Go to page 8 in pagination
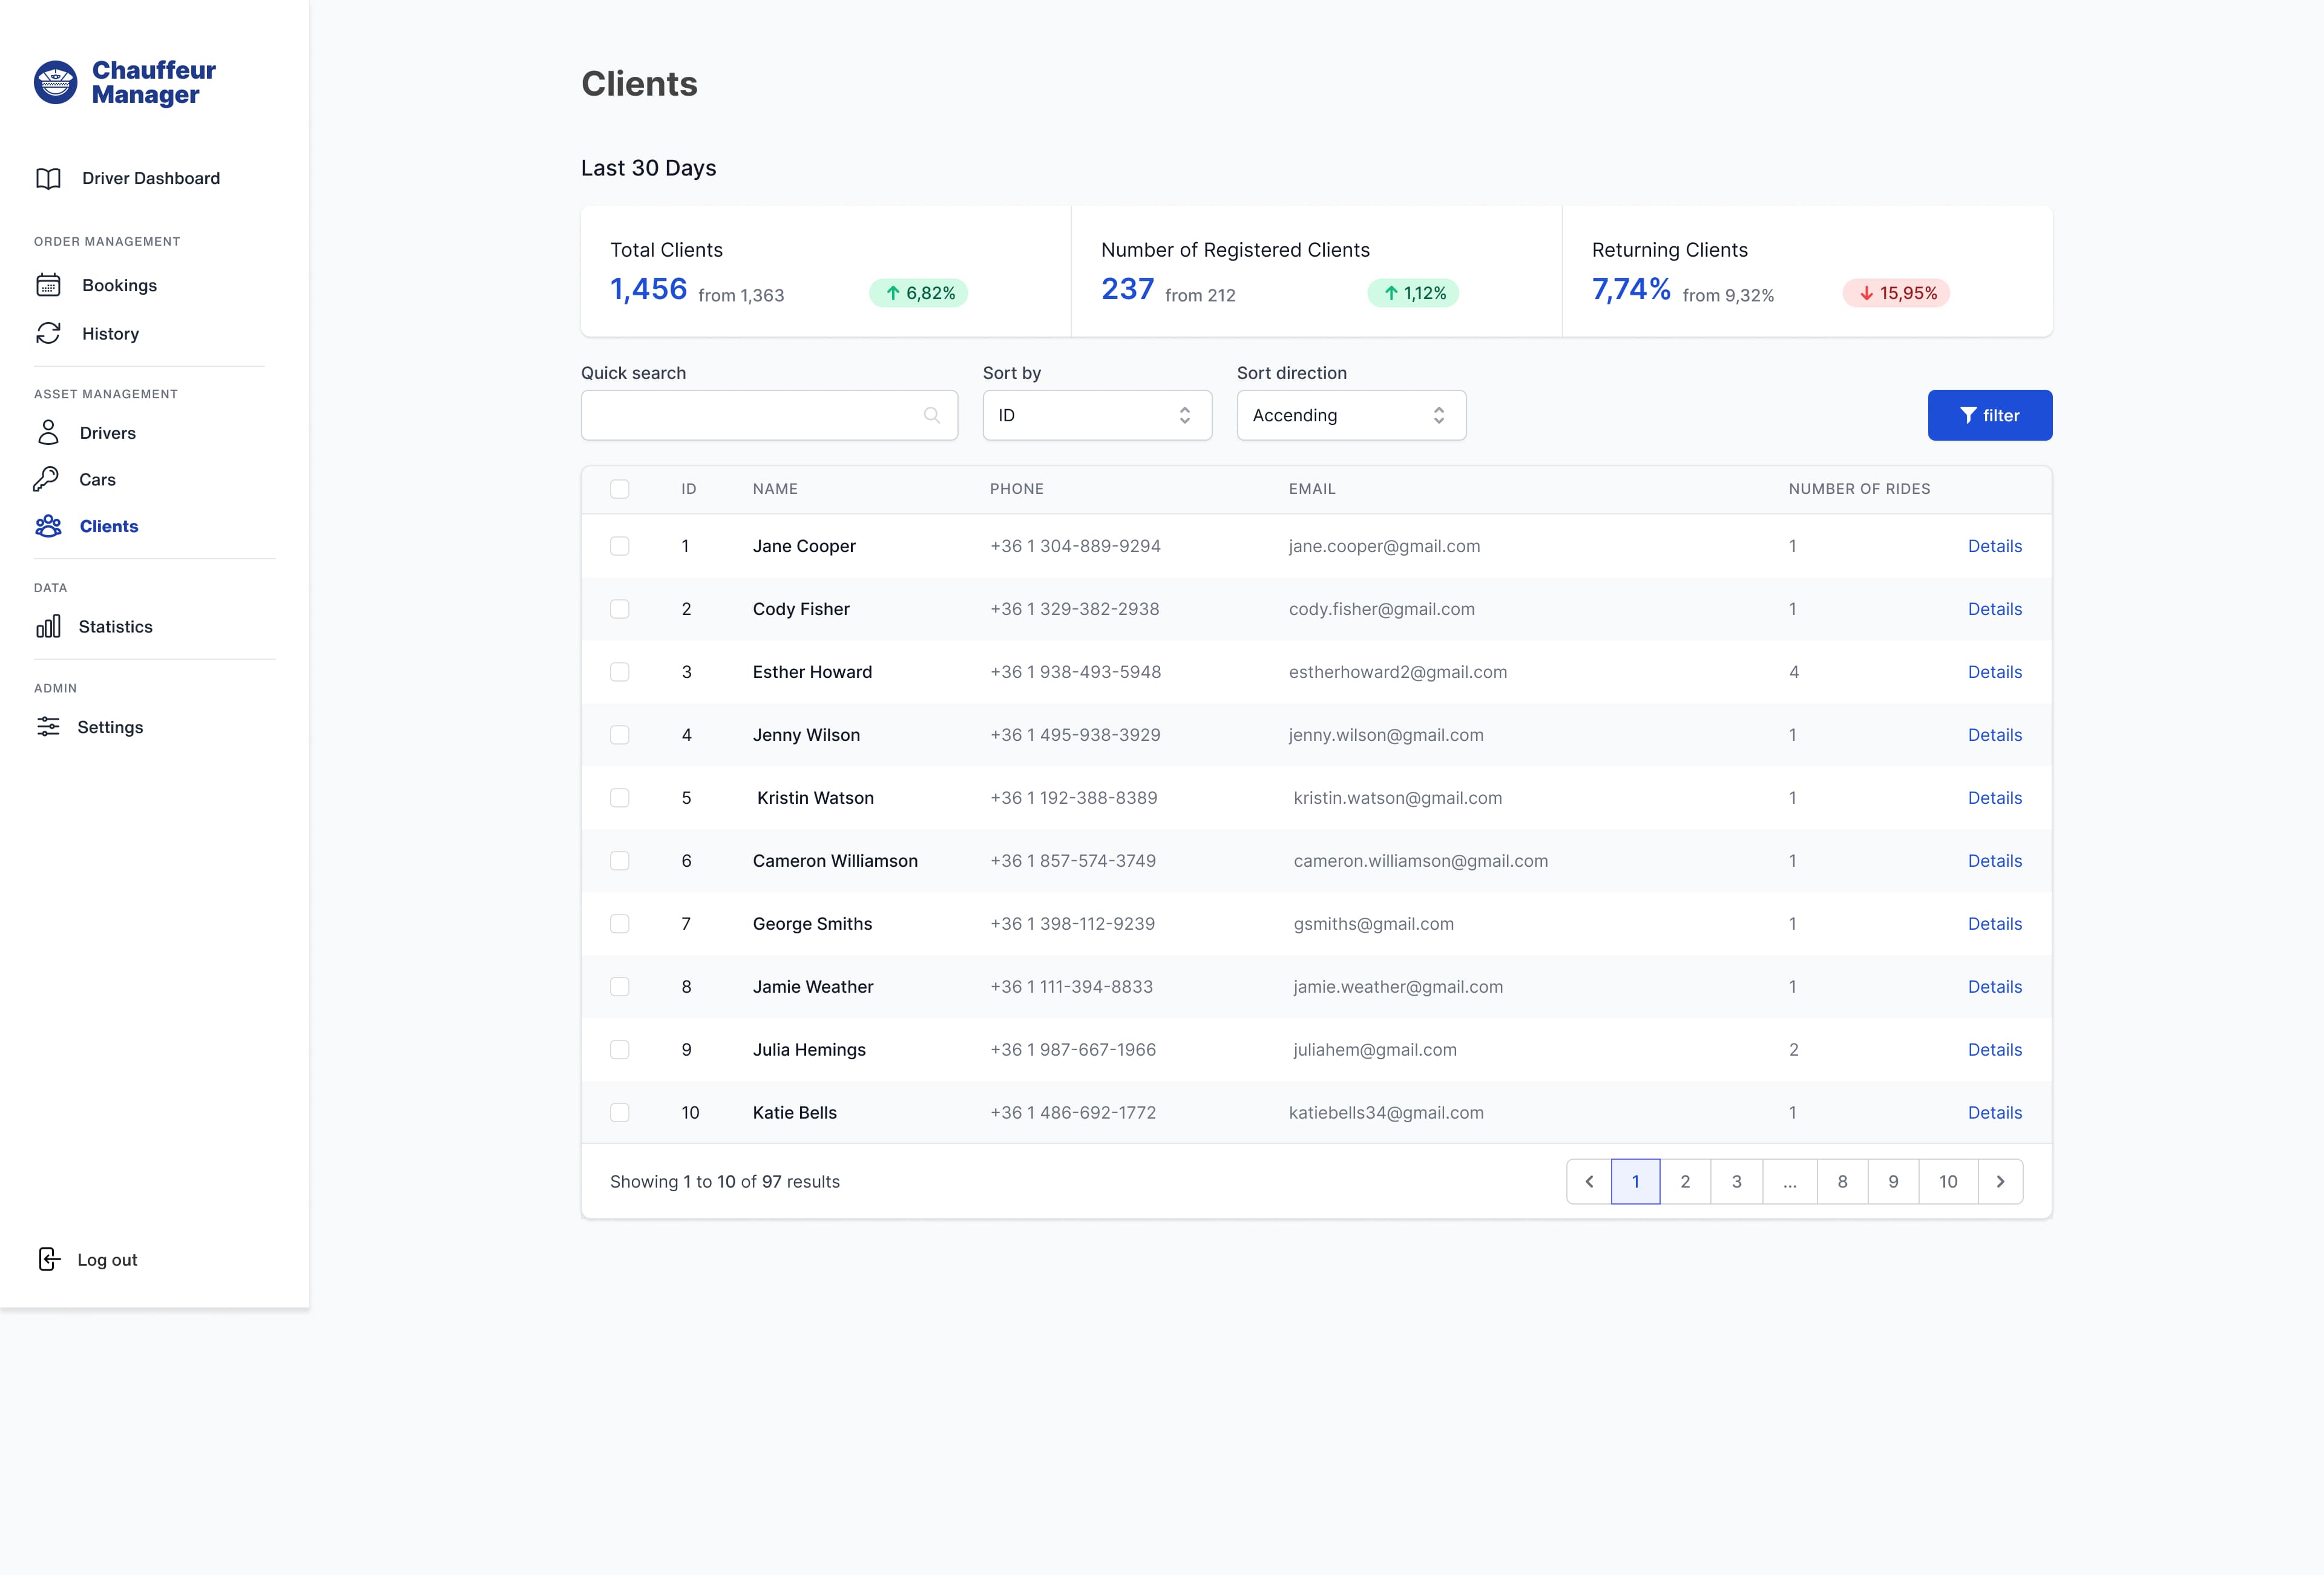 point(1842,1182)
